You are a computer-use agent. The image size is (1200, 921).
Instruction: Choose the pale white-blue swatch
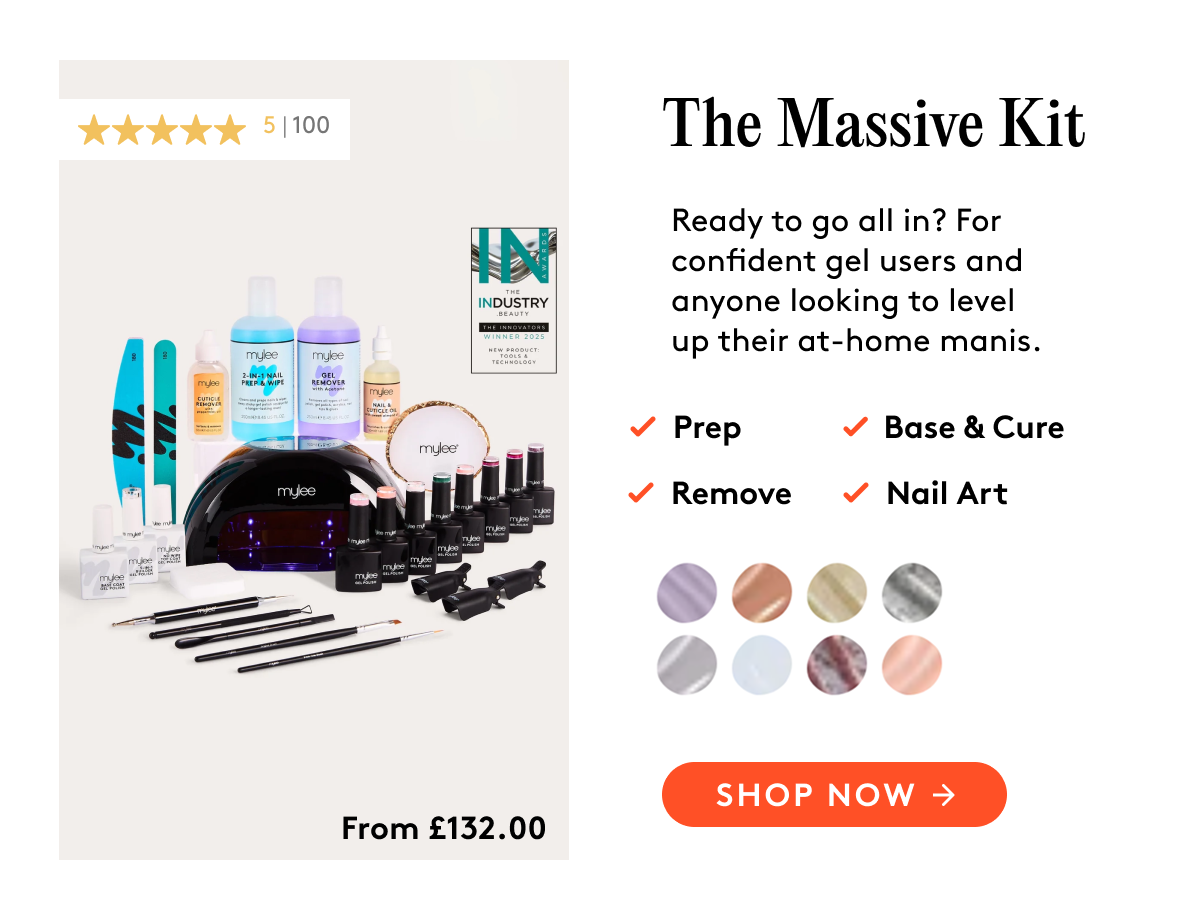[762, 666]
